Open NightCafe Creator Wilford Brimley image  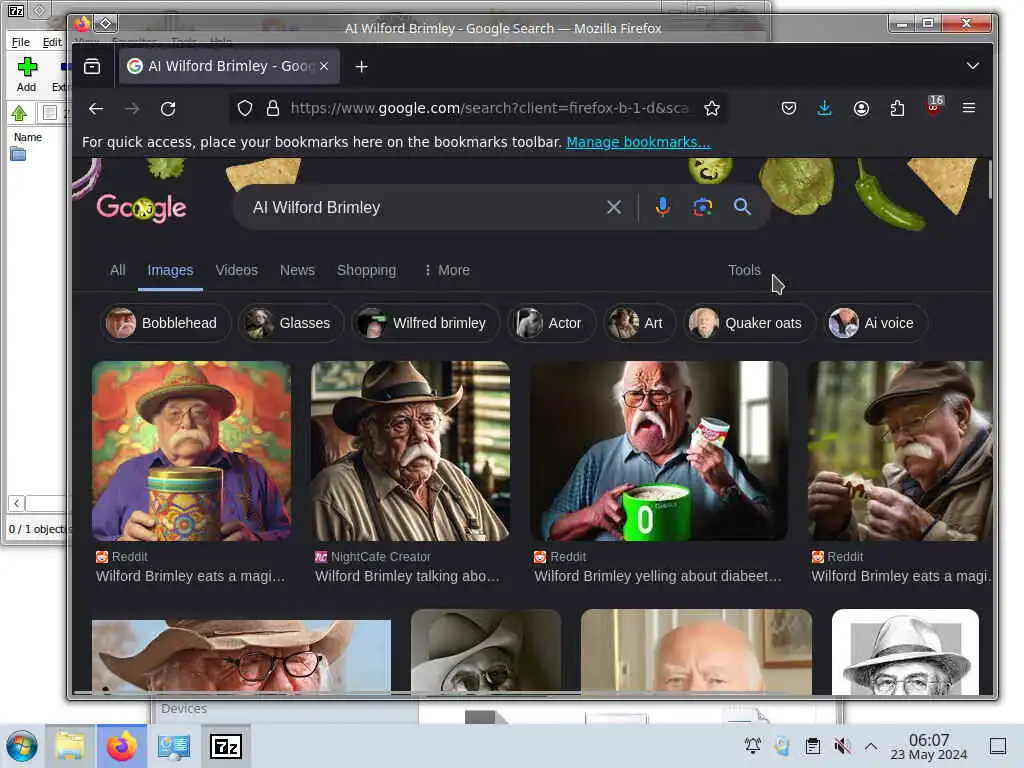coord(410,451)
